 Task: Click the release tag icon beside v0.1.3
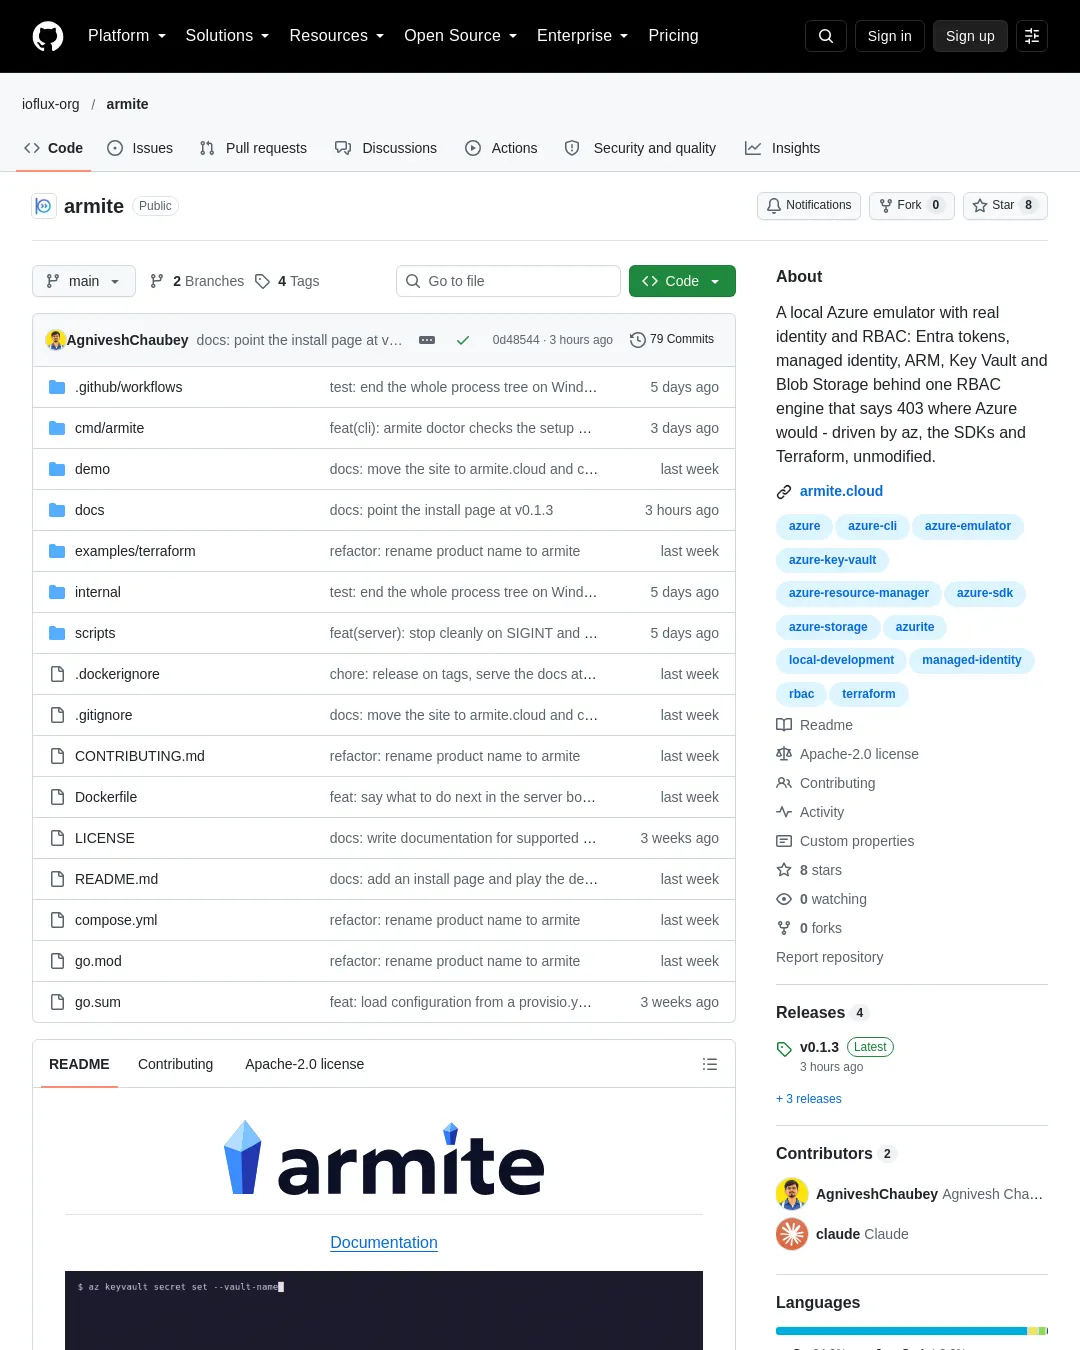(x=784, y=1049)
